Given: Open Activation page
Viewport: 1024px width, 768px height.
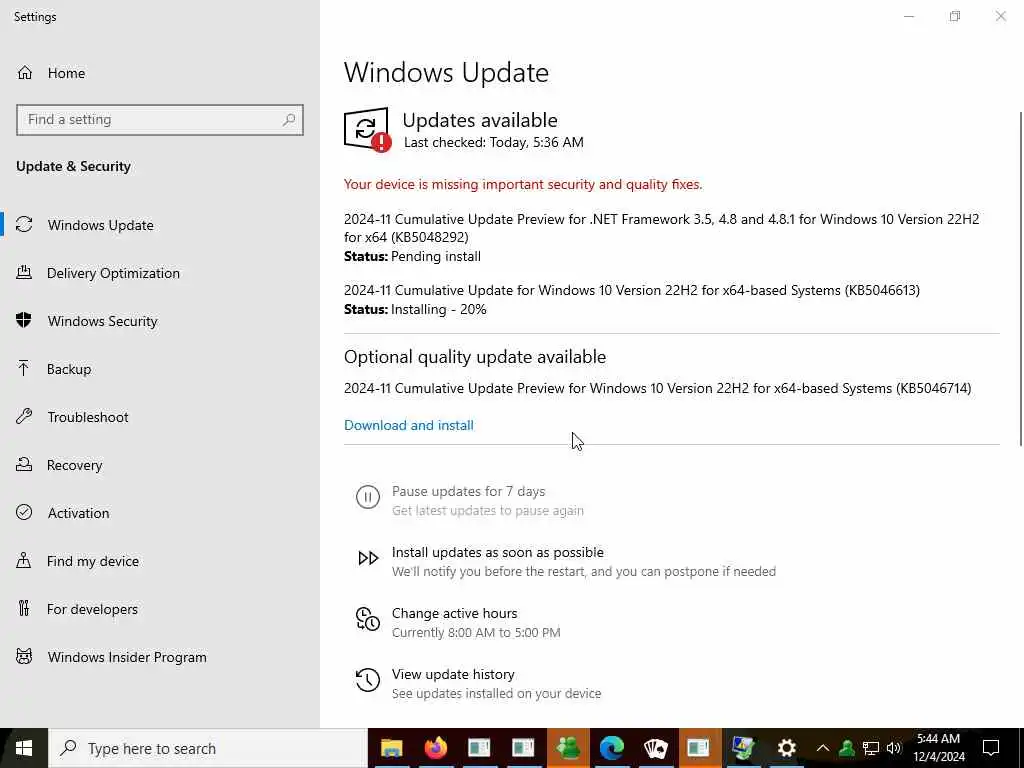Looking at the screenshot, I should point(78,513).
